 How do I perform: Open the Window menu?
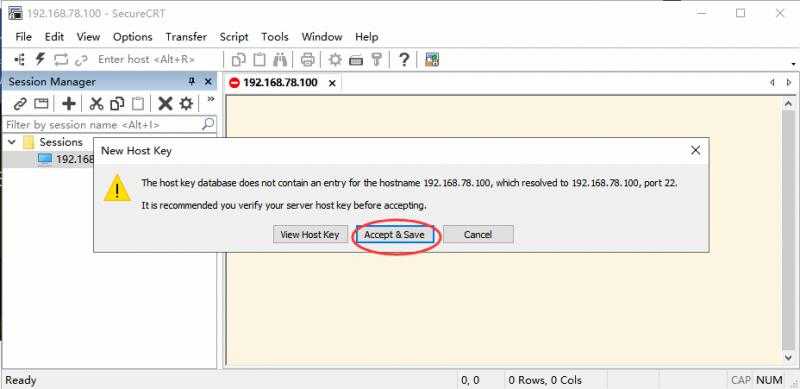pyautogui.click(x=321, y=37)
